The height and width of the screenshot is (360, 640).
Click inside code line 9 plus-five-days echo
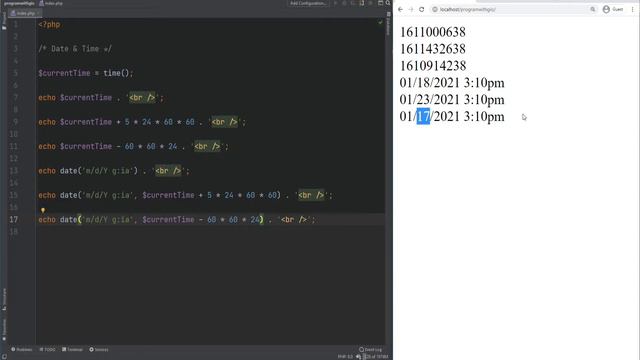pyautogui.click(x=142, y=122)
